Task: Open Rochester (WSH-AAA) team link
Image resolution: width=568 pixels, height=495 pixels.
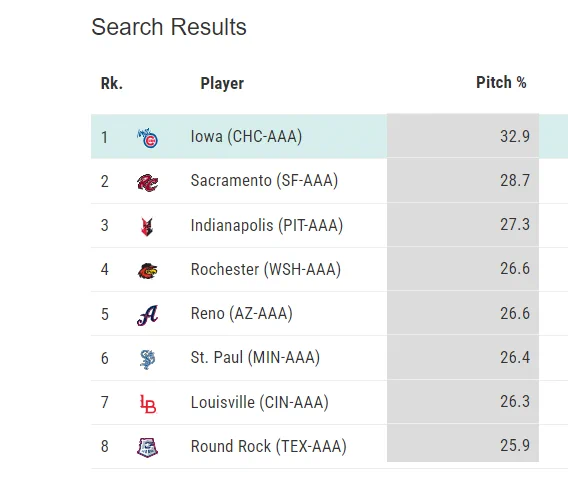Action: click(x=266, y=269)
